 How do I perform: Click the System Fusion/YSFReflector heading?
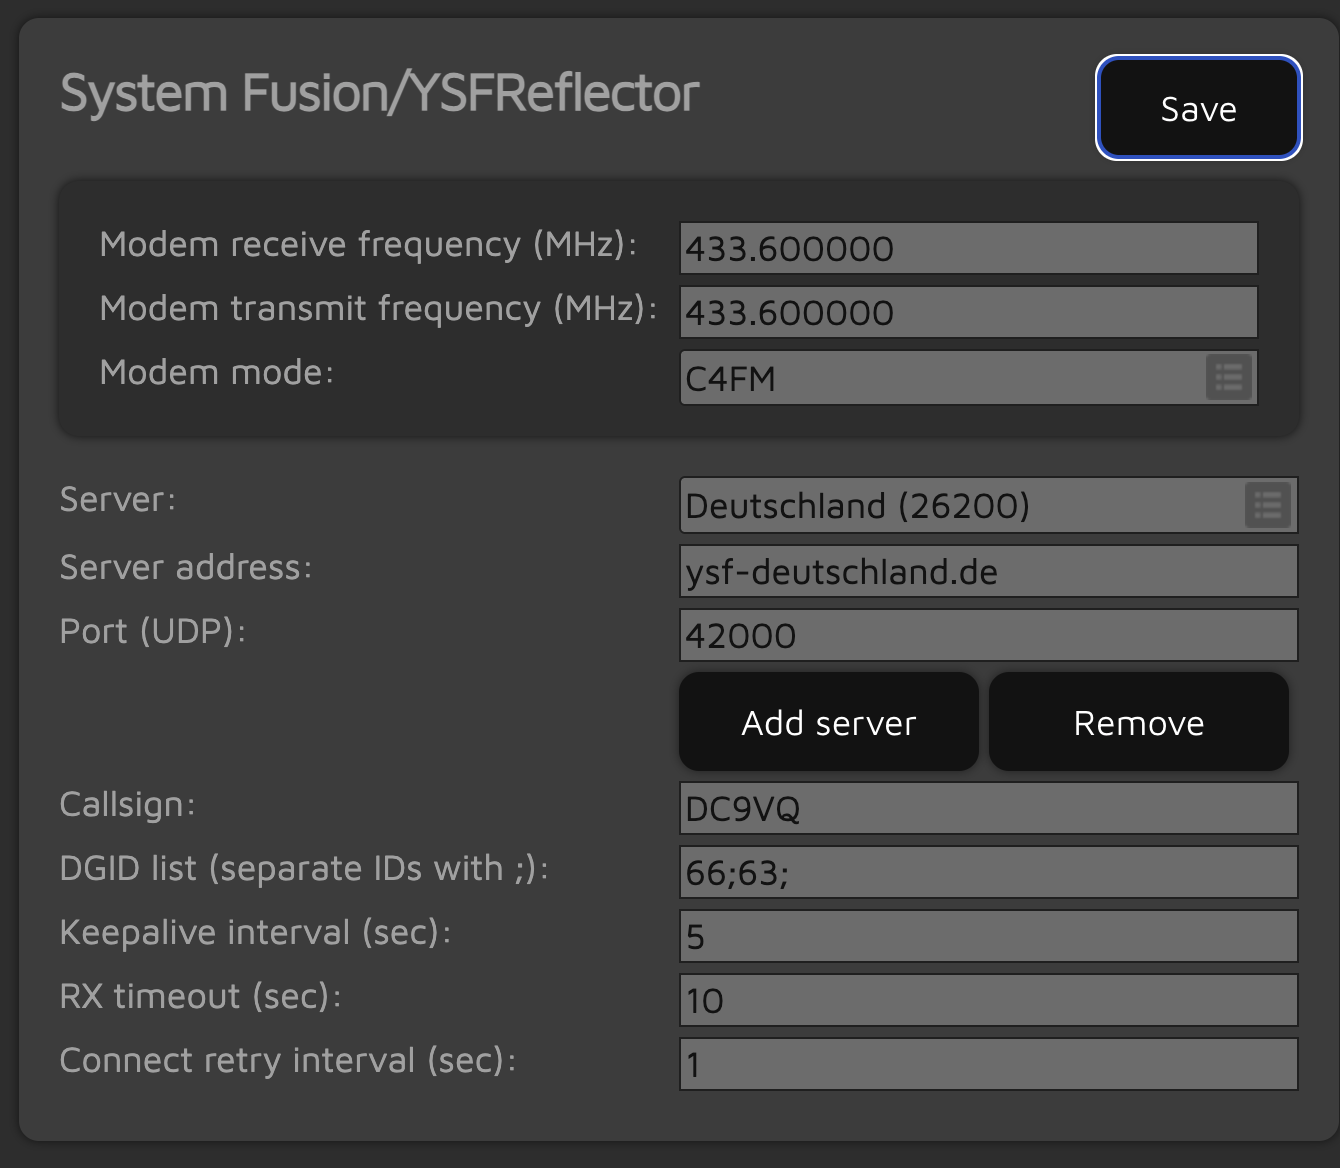point(379,93)
